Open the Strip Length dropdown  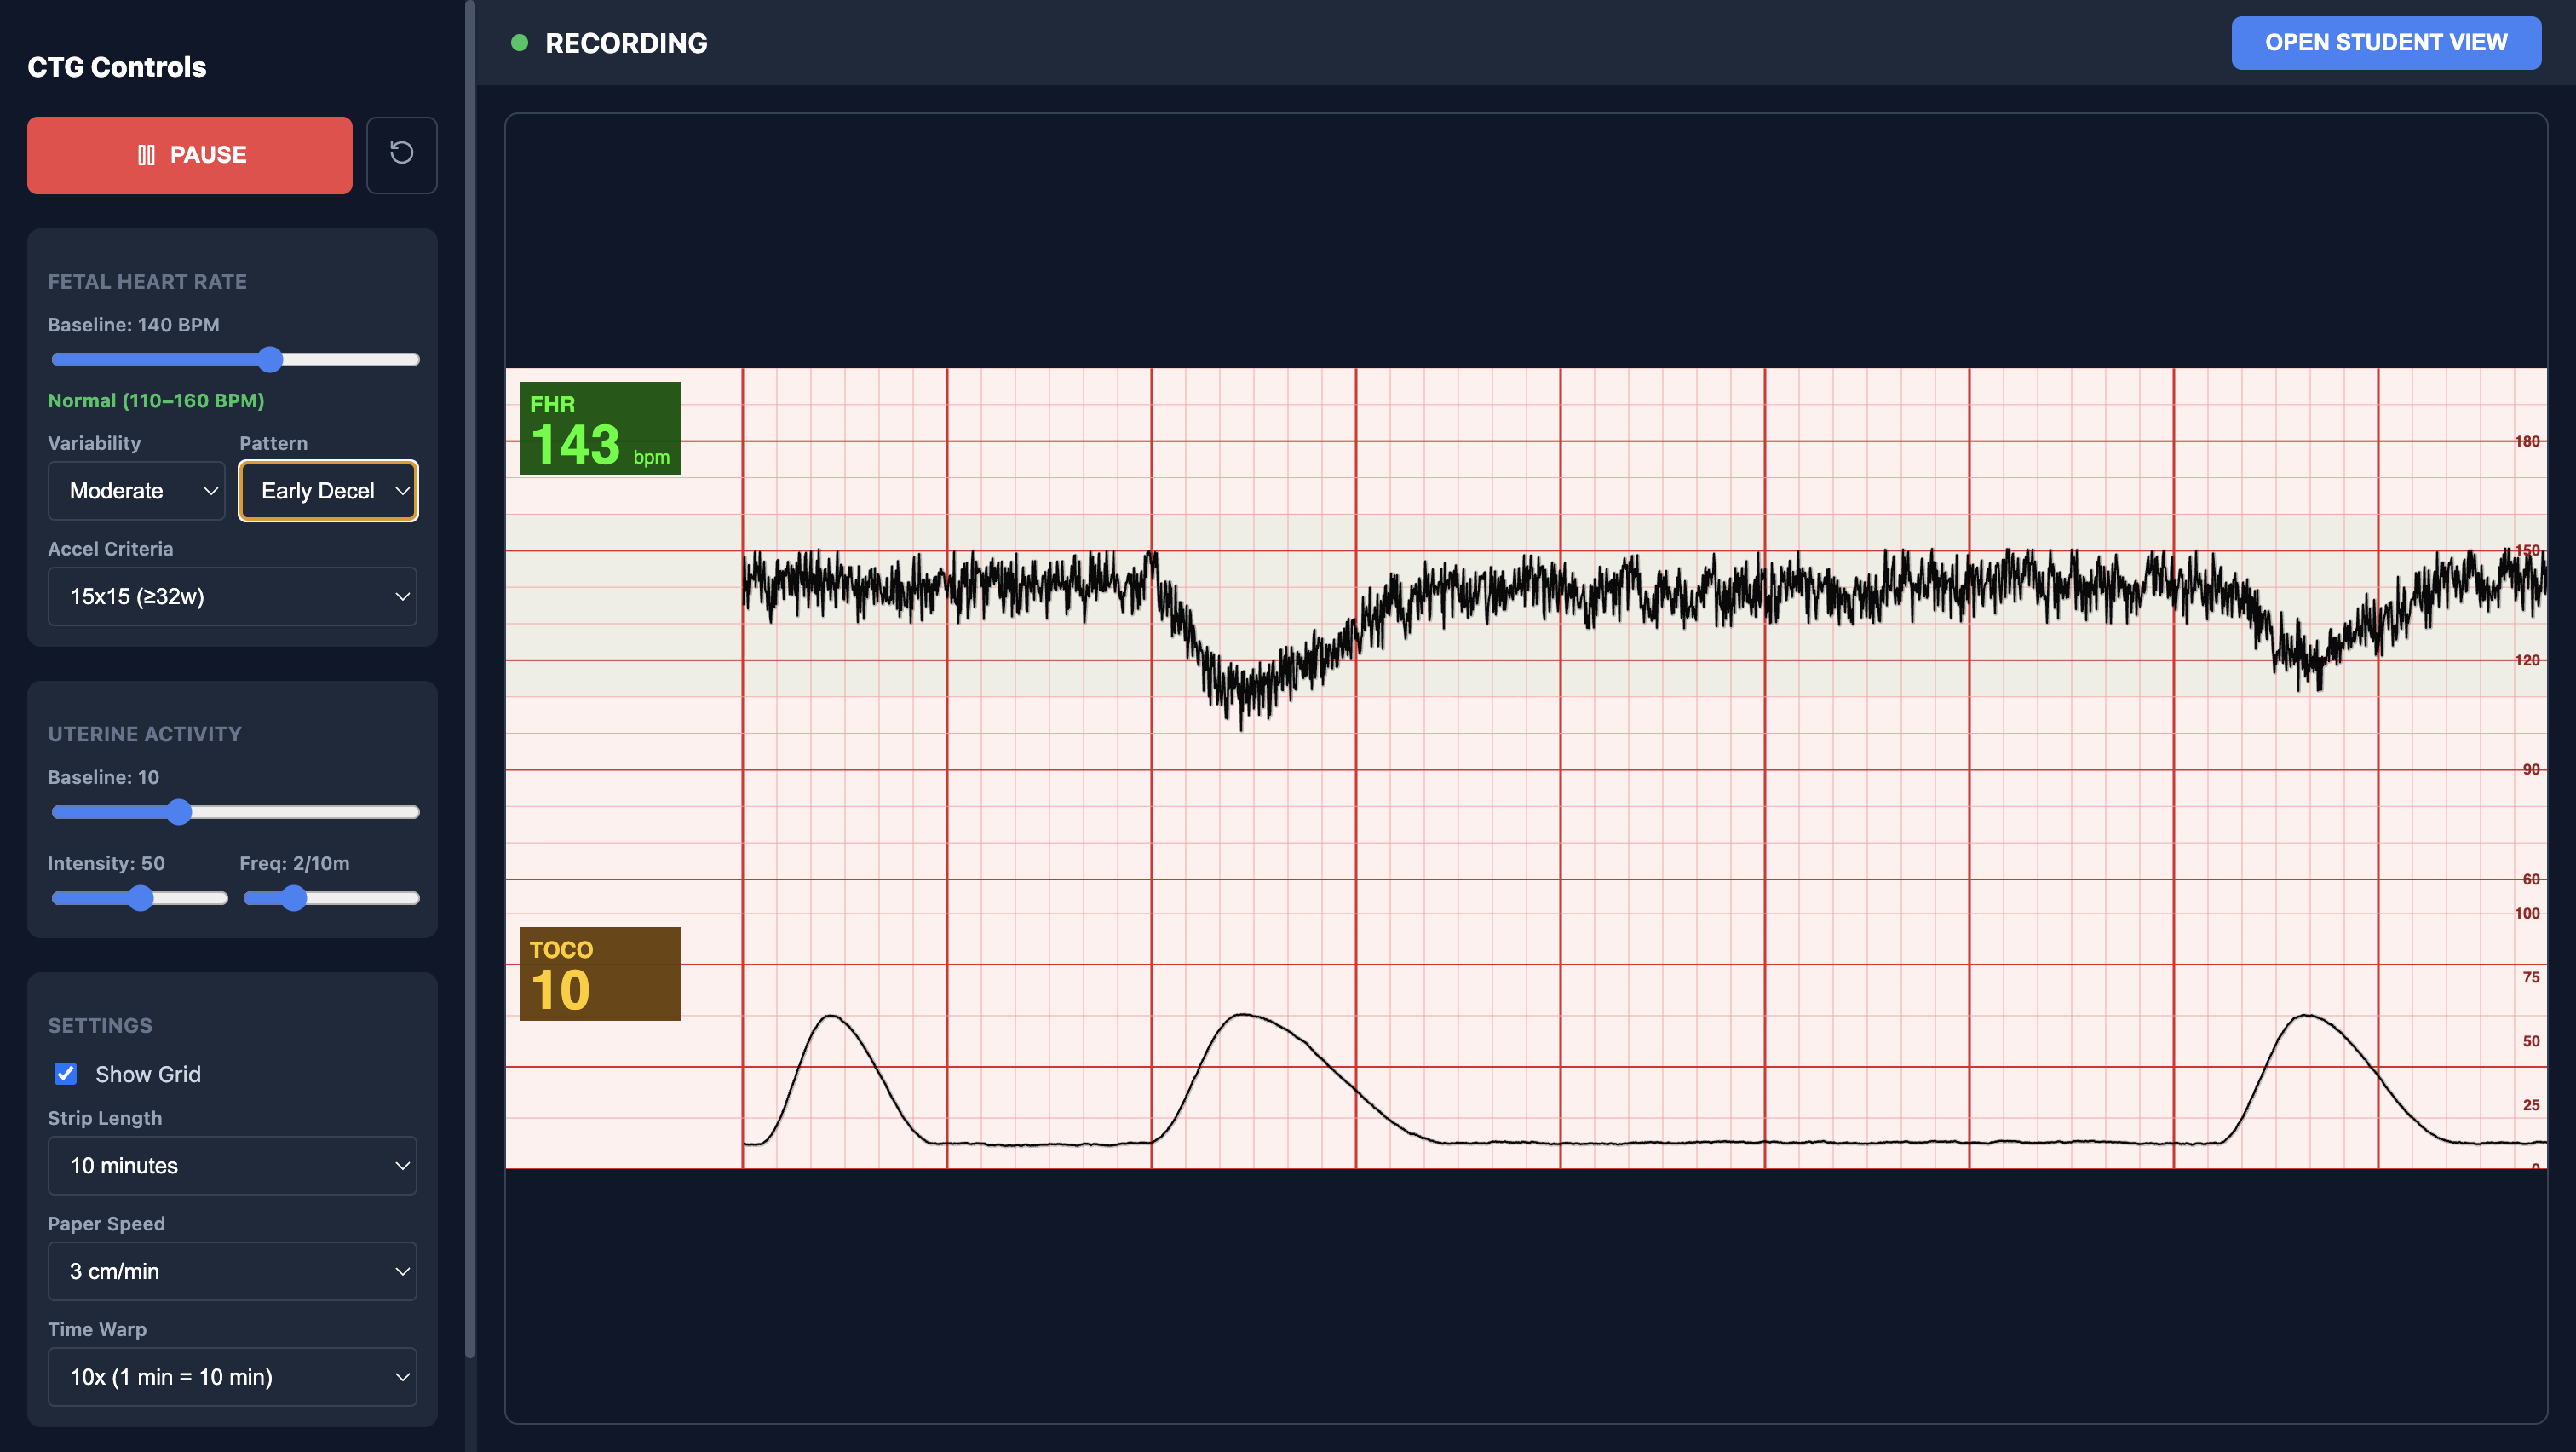pos(232,1166)
